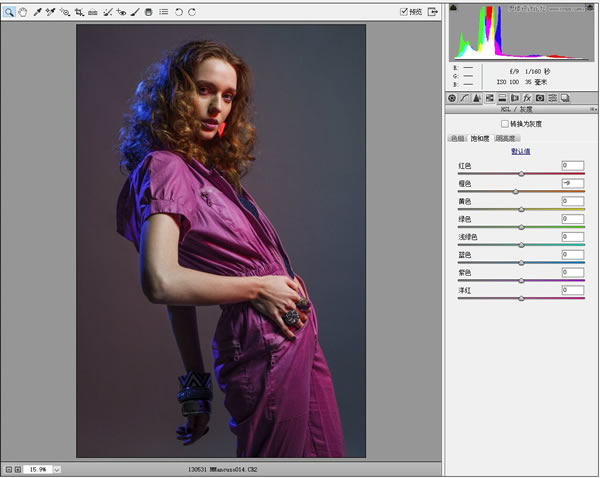This screenshot has height=478, width=600.
Task: Check the 转换为灰度 checkbox
Action: (505, 124)
